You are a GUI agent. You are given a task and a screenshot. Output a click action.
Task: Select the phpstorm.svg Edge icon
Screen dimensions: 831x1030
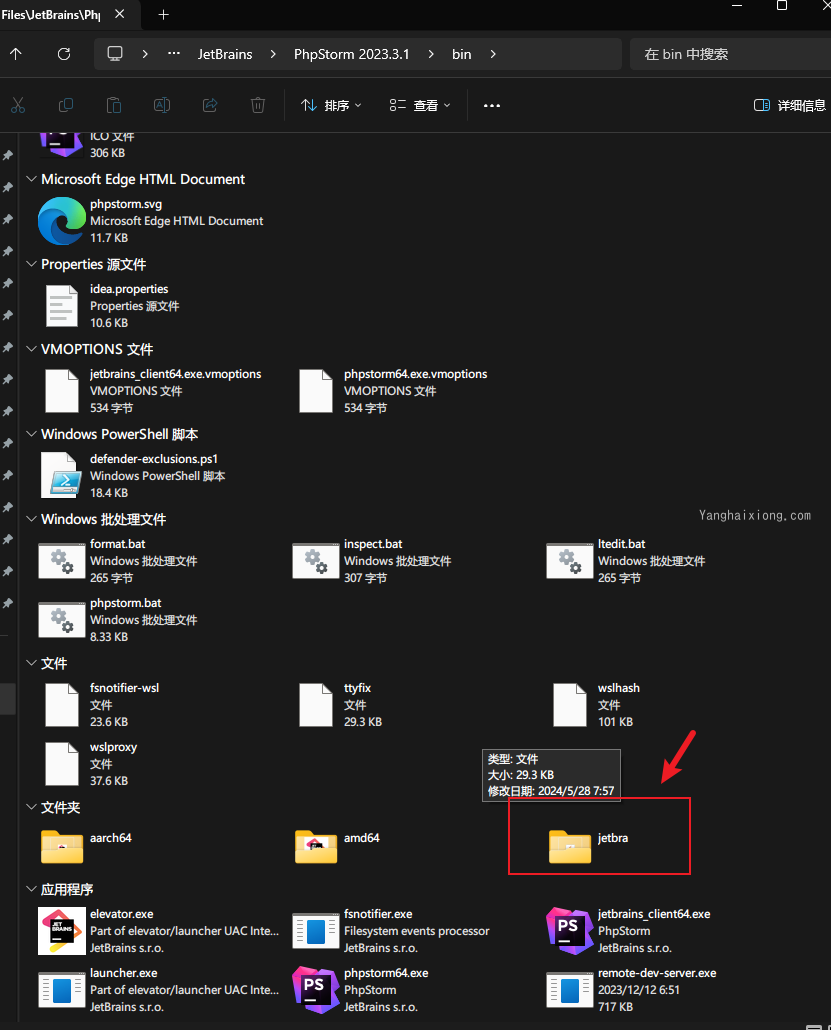pyautogui.click(x=62, y=221)
